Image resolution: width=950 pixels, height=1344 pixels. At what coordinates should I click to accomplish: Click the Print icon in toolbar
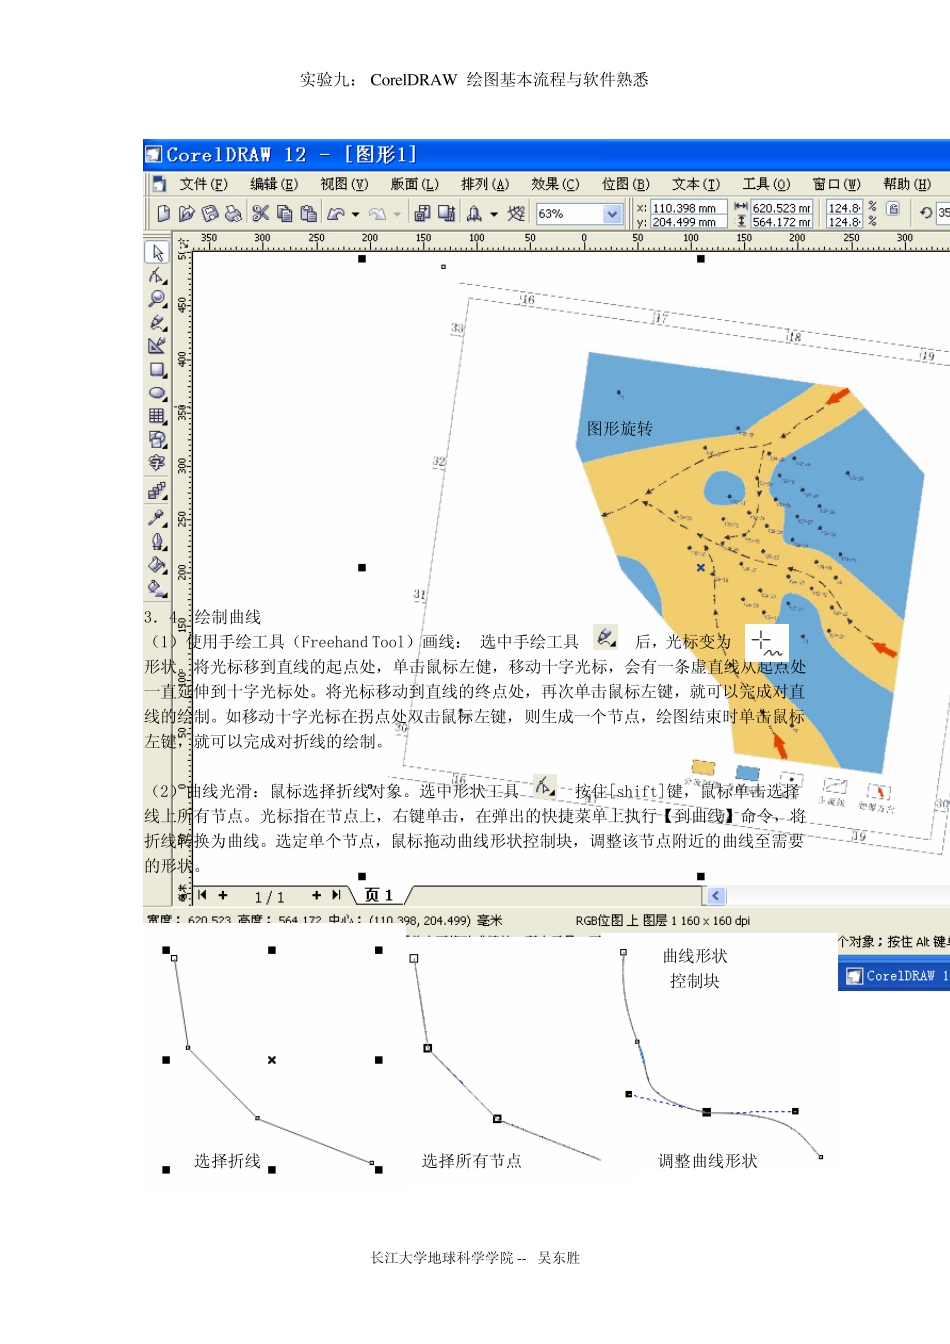(233, 213)
